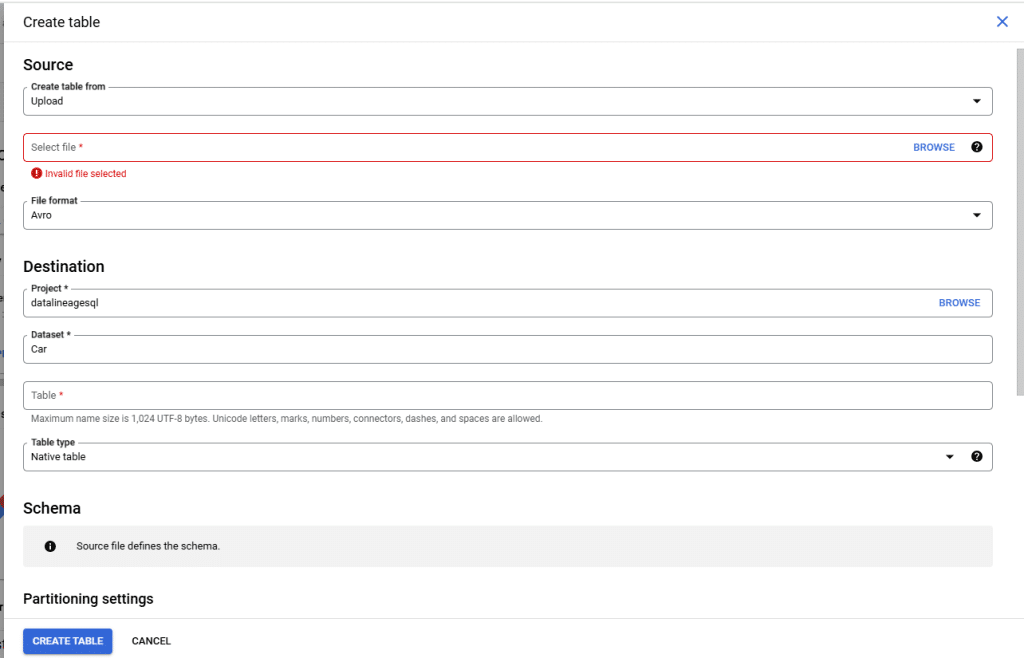1024x658 pixels.
Task: Open the "Create table from" dropdown
Action: point(508,101)
